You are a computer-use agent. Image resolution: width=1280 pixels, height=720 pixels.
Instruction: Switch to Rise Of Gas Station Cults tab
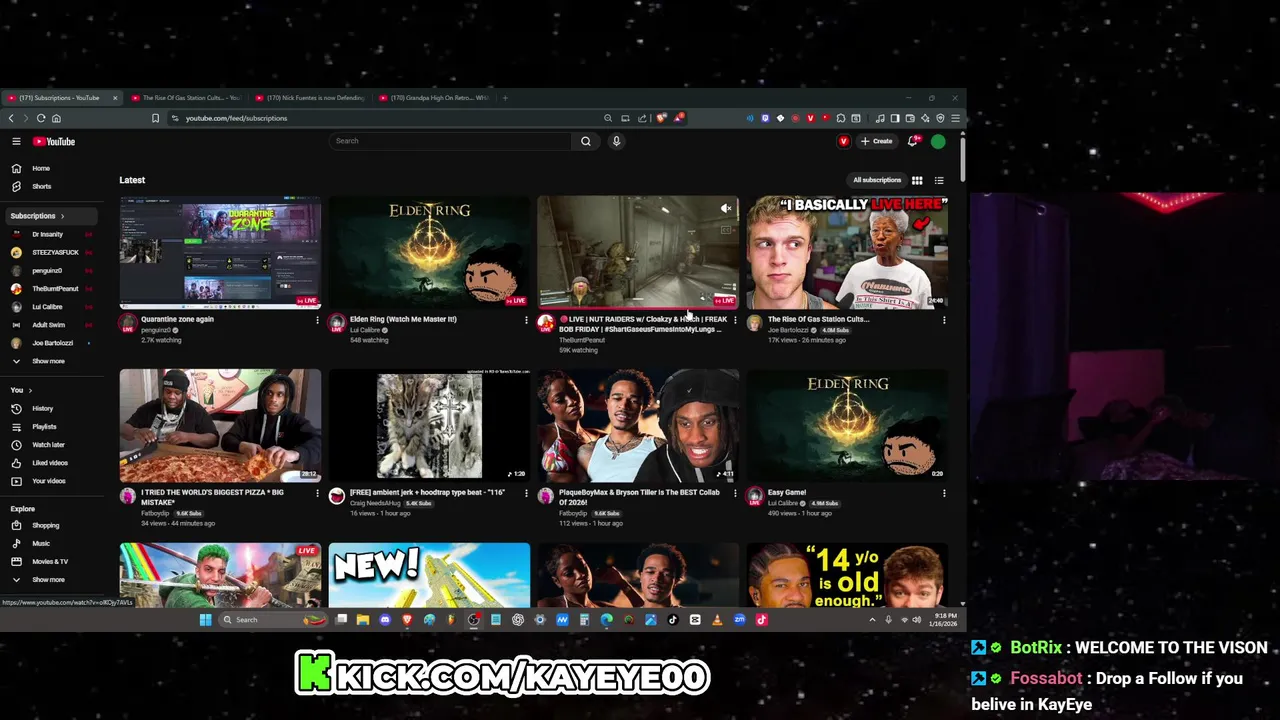[x=186, y=98]
